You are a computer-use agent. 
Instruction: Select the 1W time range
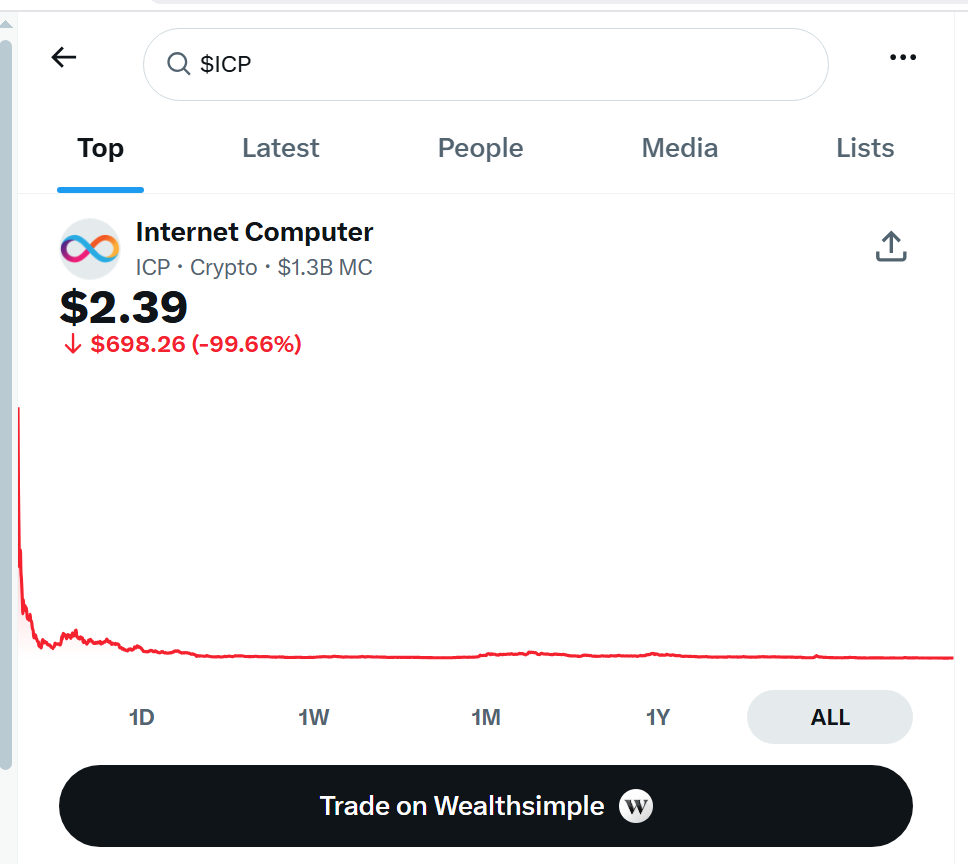coord(314,717)
